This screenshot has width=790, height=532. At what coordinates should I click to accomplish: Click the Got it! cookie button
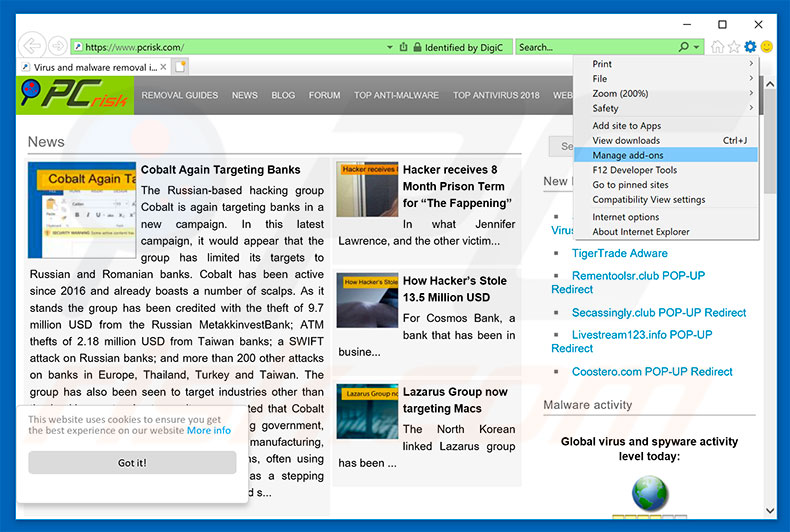pos(132,462)
